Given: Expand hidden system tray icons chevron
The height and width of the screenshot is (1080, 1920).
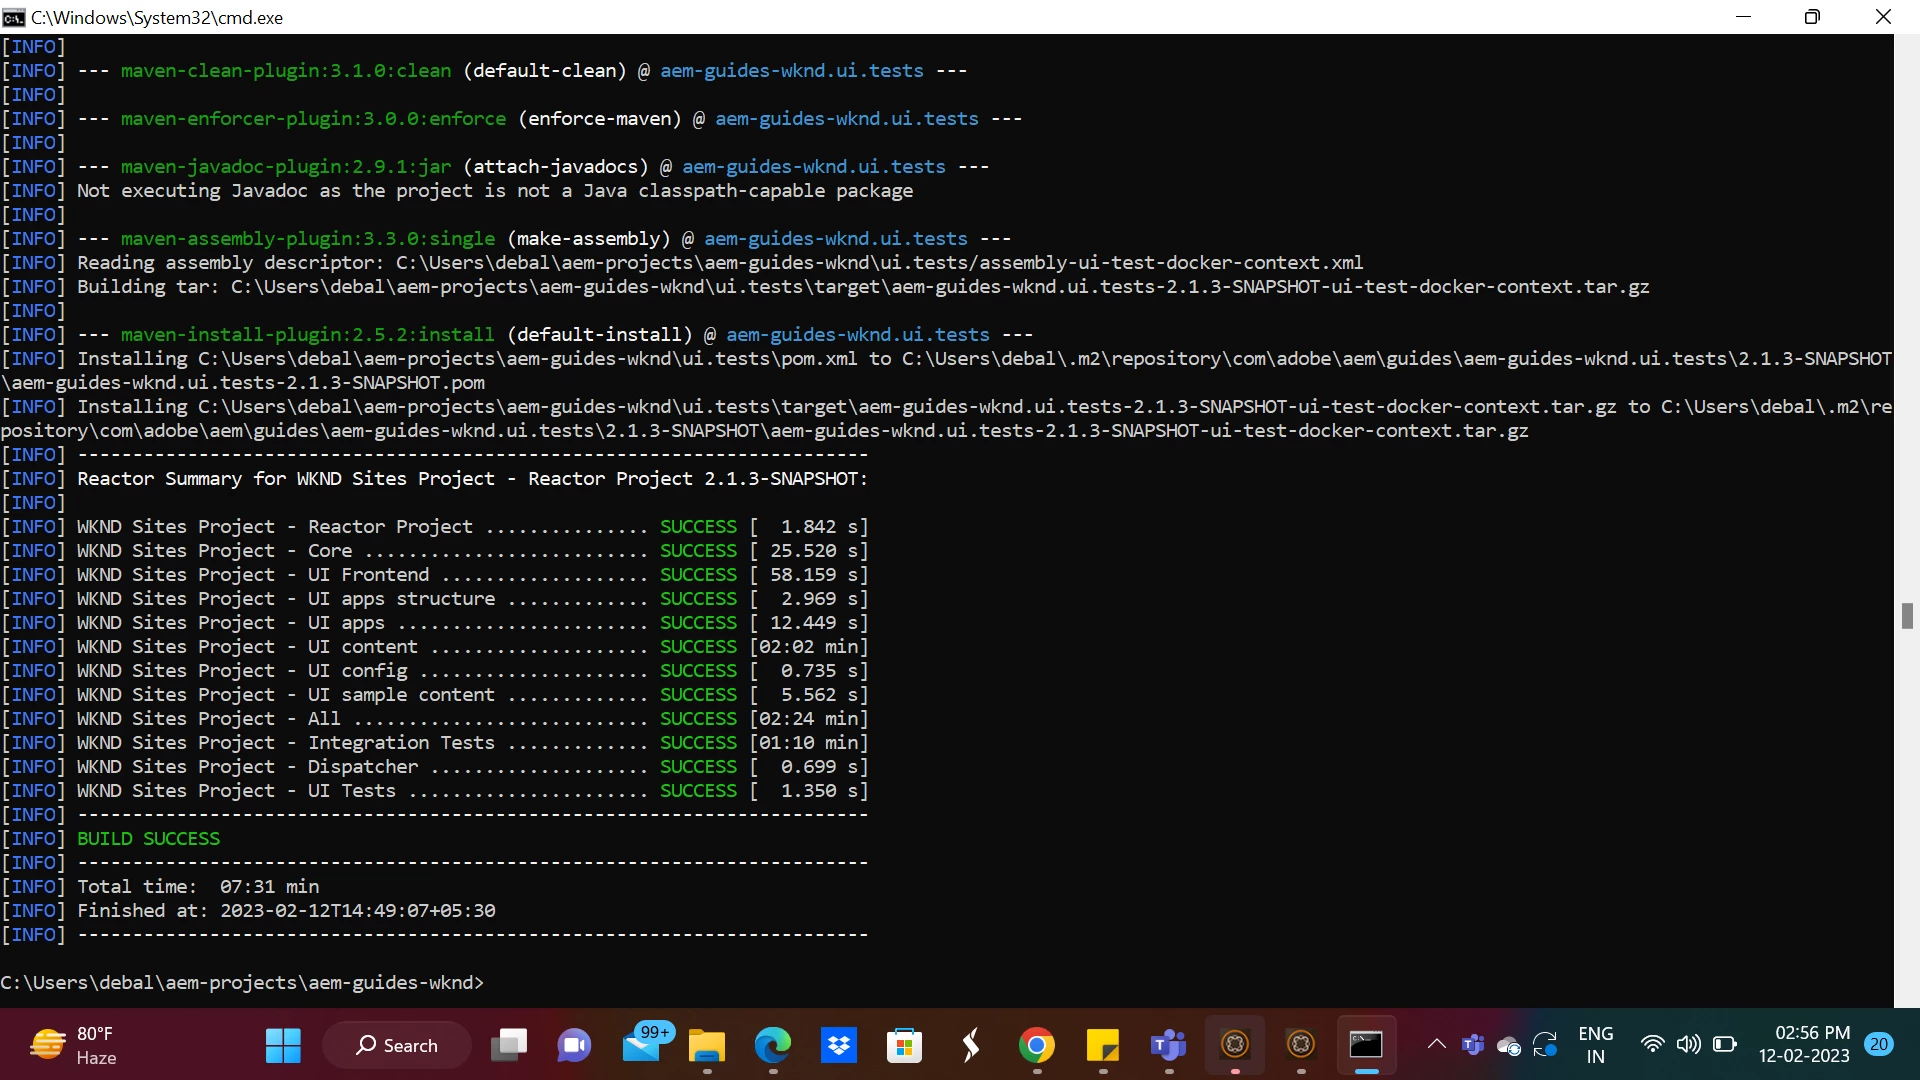Looking at the screenshot, I should (x=1436, y=1045).
